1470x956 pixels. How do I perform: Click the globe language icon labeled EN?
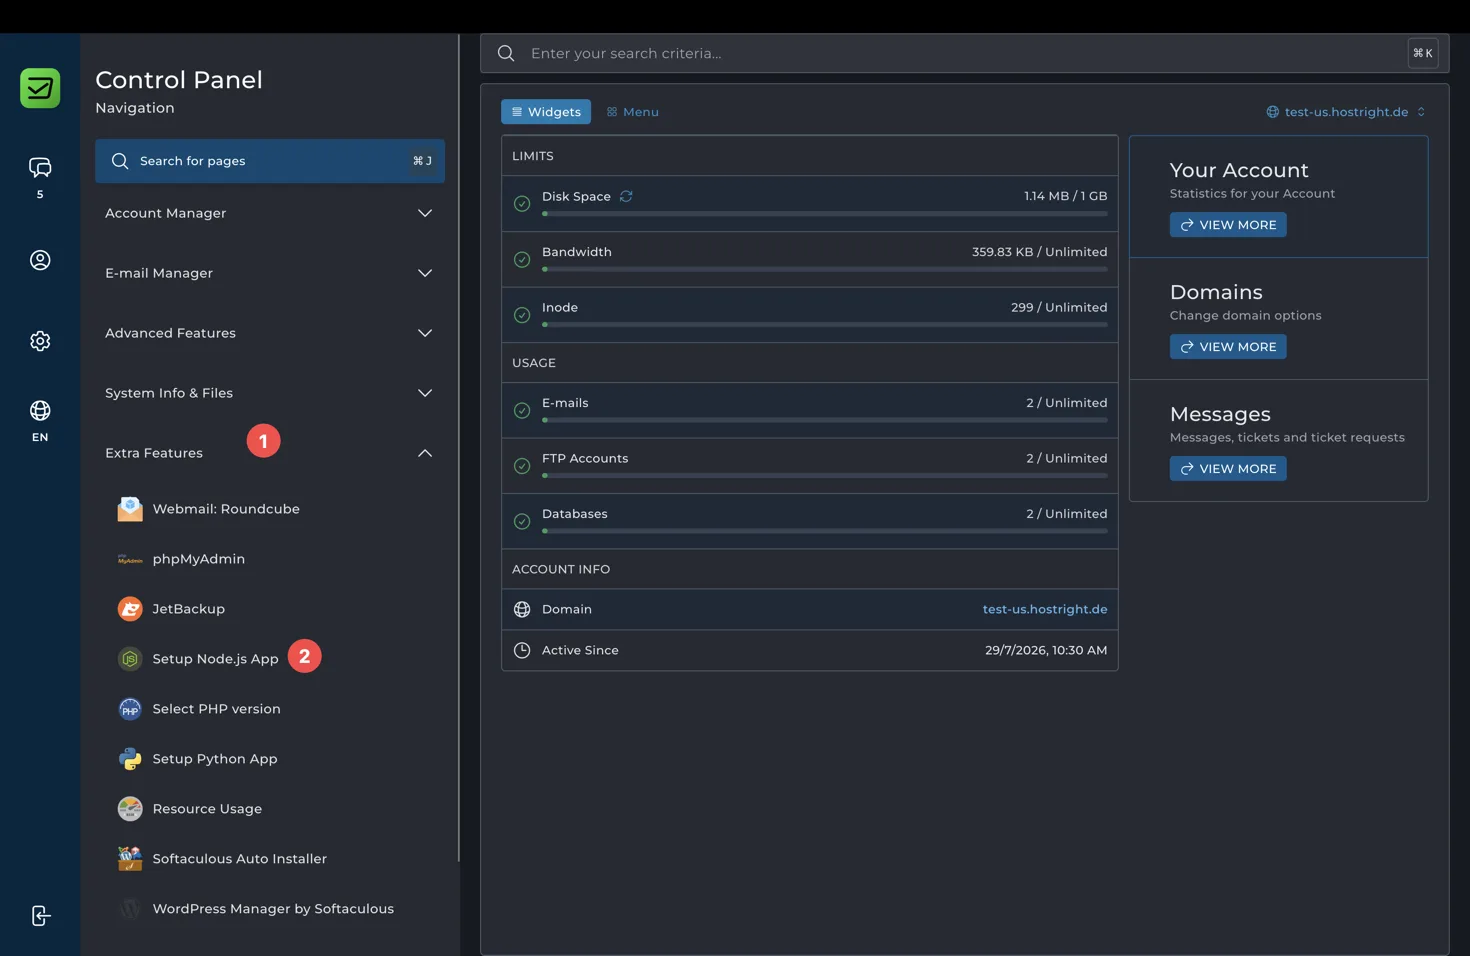point(40,411)
